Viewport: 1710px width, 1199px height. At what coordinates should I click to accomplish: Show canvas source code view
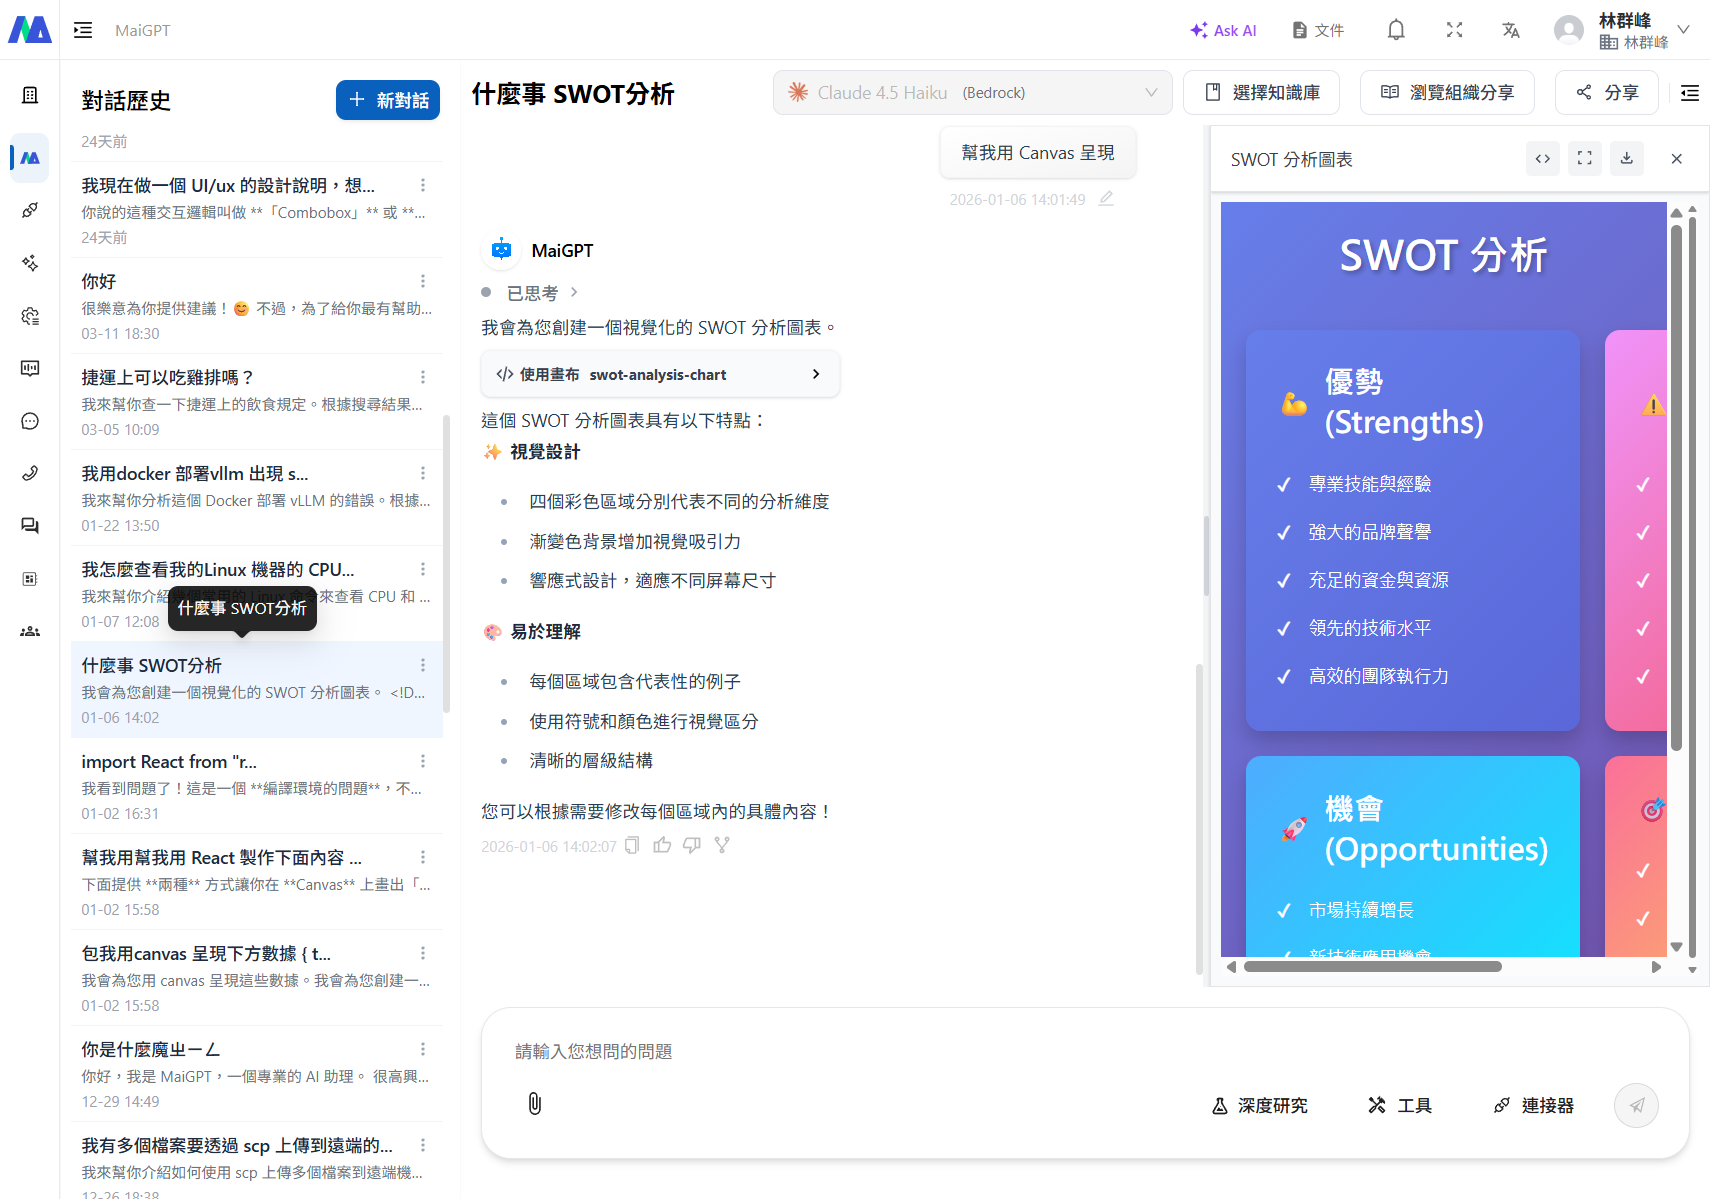pos(1543,158)
